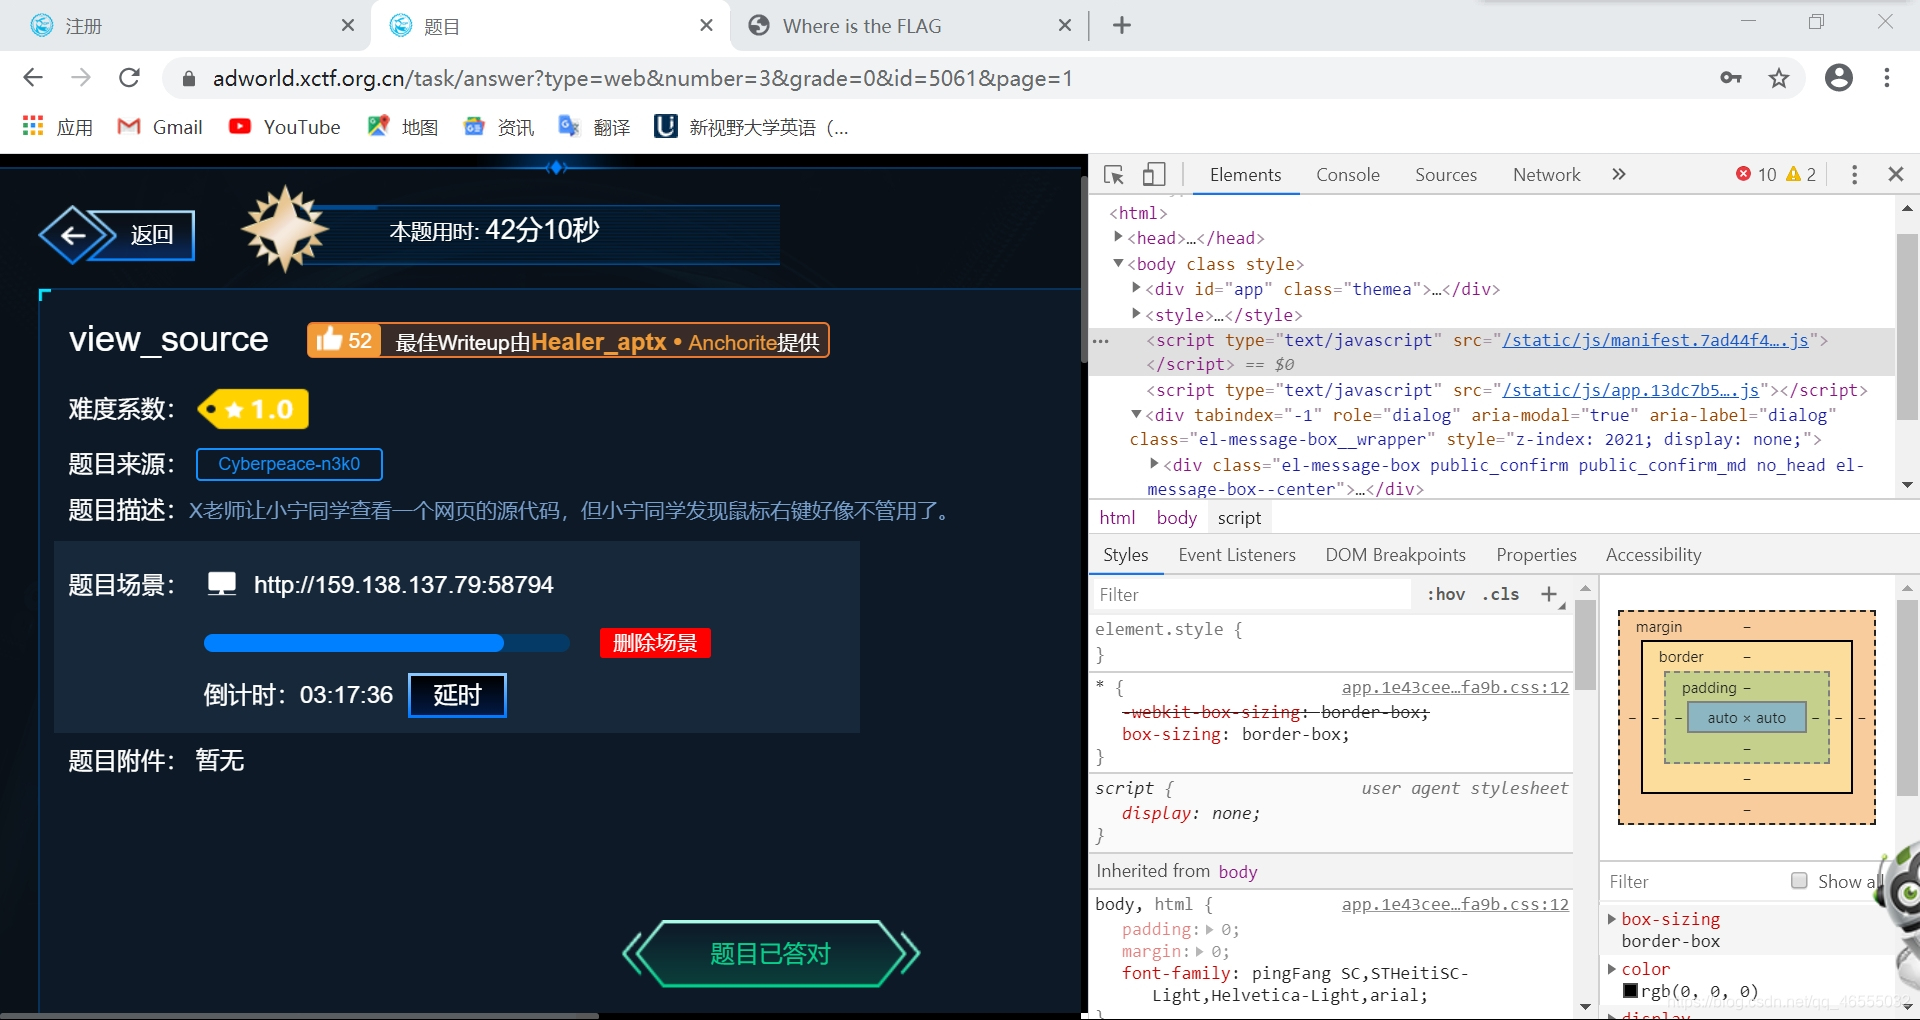Enable the Show all checkbox
This screenshot has height=1020, width=1920.
[x=1799, y=881]
